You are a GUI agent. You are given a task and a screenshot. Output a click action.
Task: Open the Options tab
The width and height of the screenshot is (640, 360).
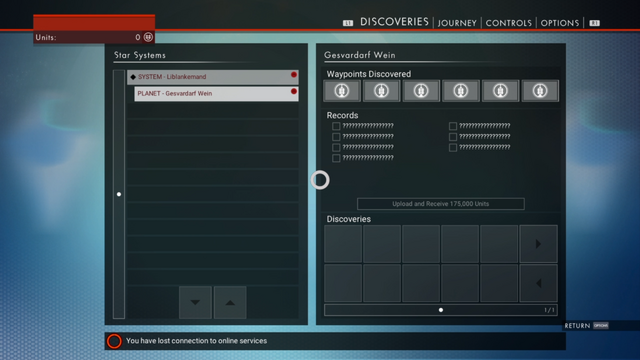tap(560, 23)
